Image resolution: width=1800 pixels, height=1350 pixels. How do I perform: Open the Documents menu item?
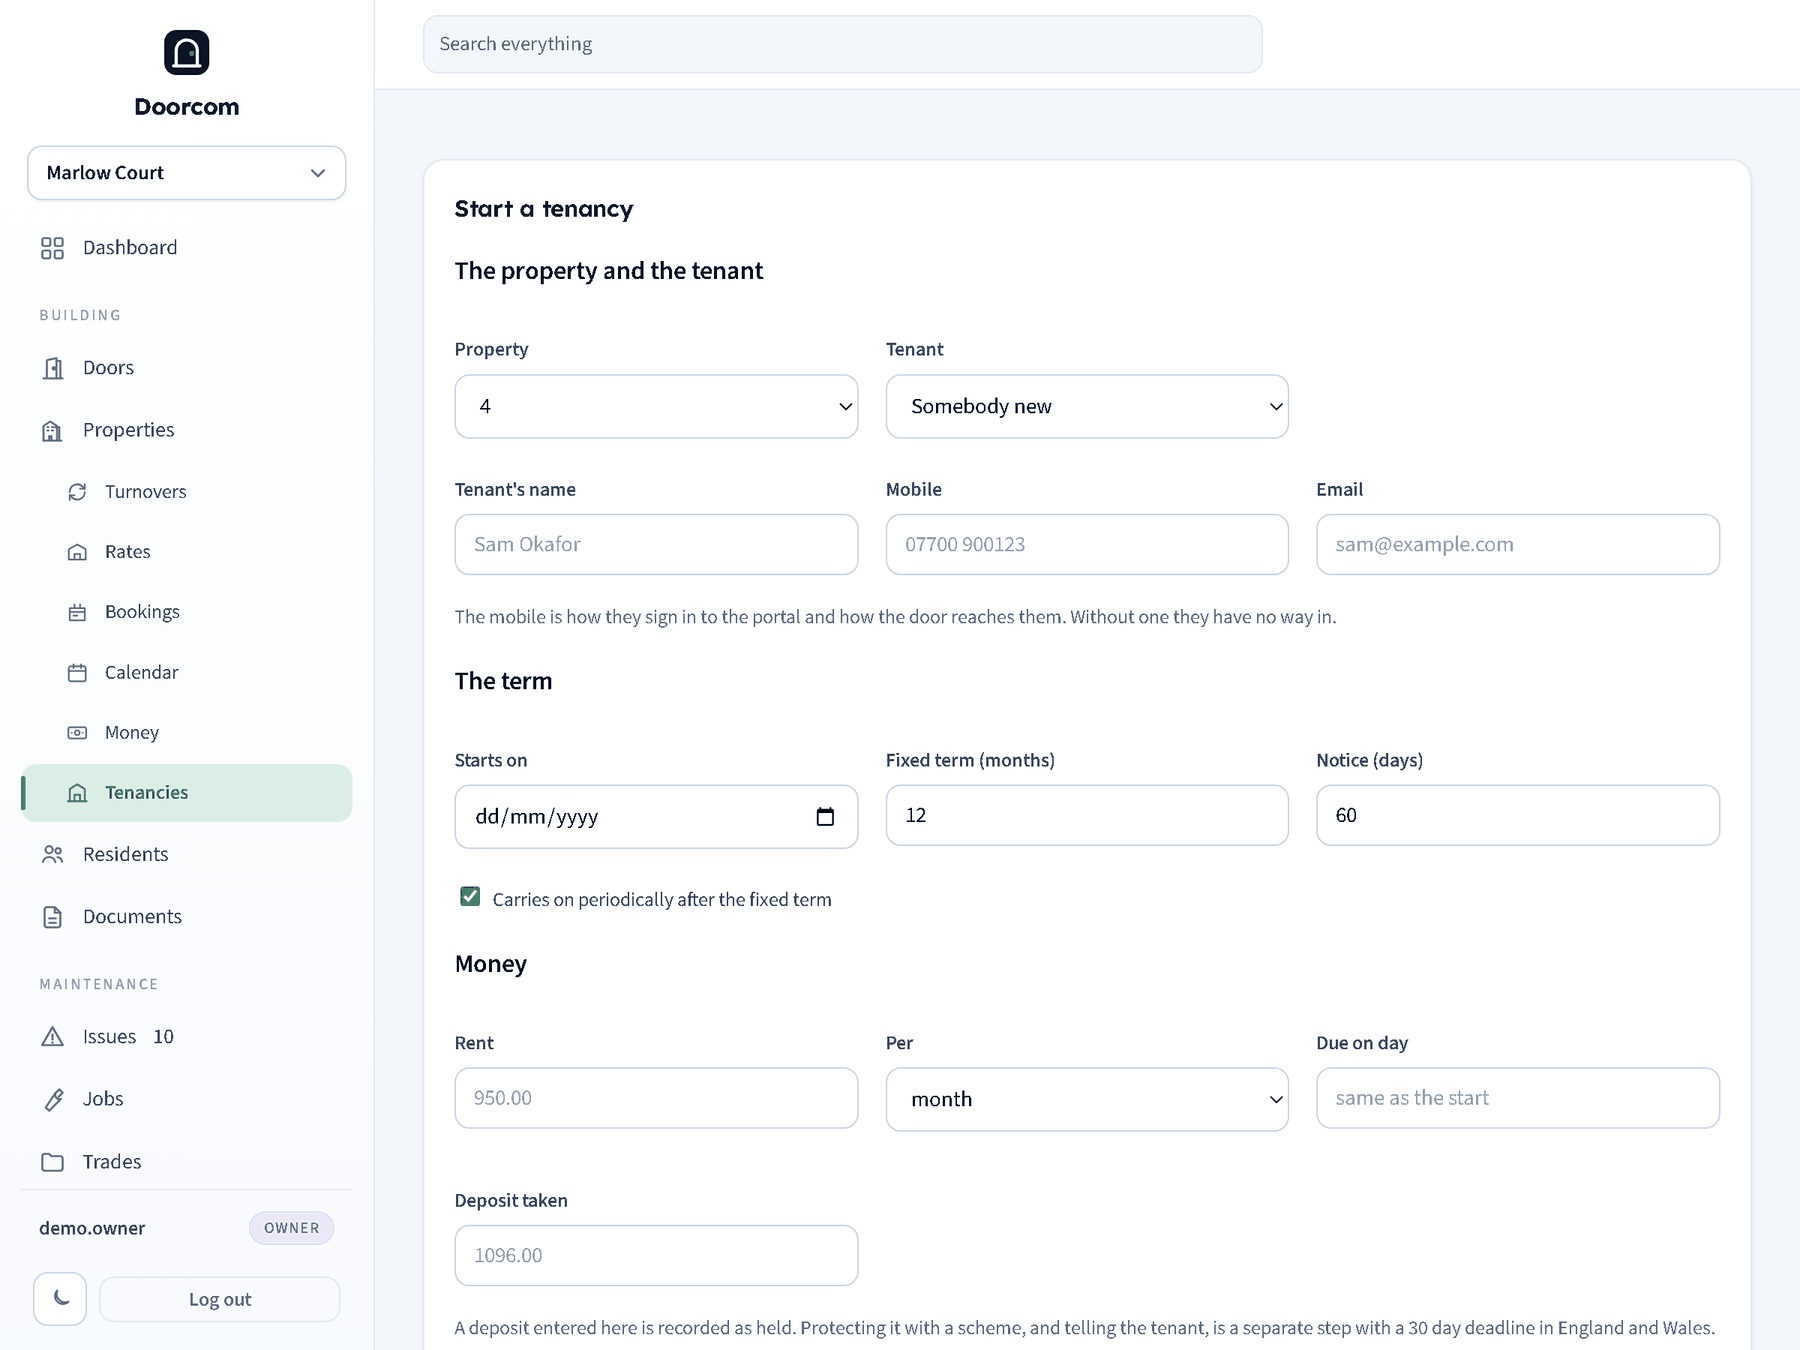point(187,917)
